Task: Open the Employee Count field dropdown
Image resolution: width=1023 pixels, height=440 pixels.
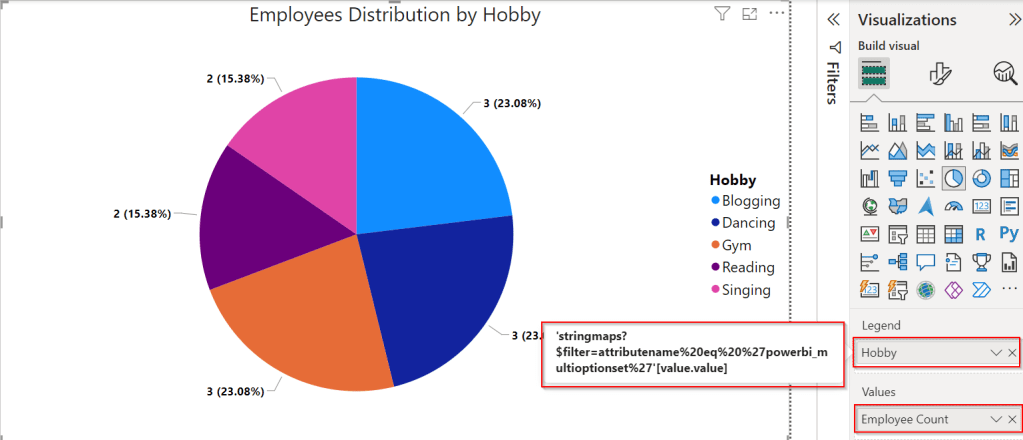Action: coord(995,420)
